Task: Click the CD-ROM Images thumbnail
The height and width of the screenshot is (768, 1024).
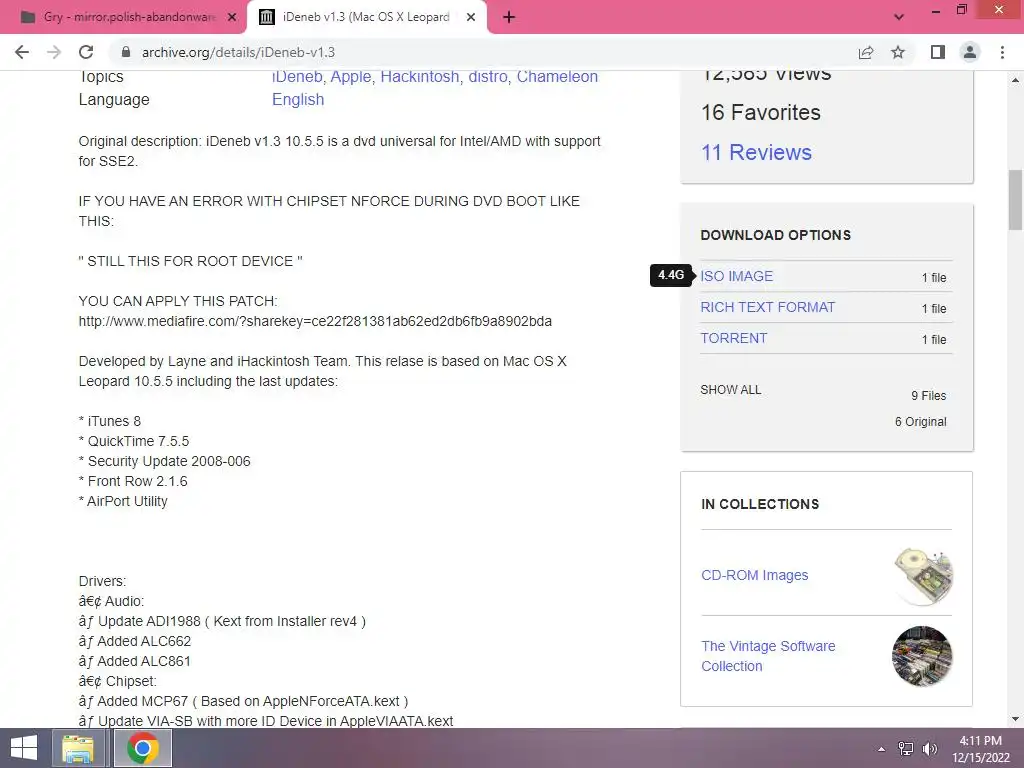Action: (x=922, y=575)
